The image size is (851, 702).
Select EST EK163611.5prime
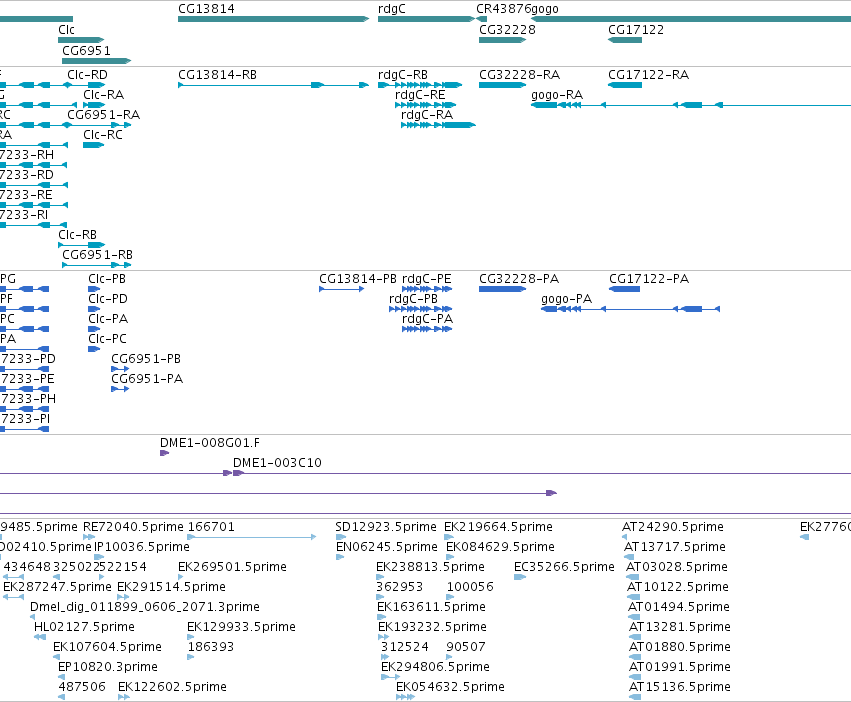click(382, 617)
